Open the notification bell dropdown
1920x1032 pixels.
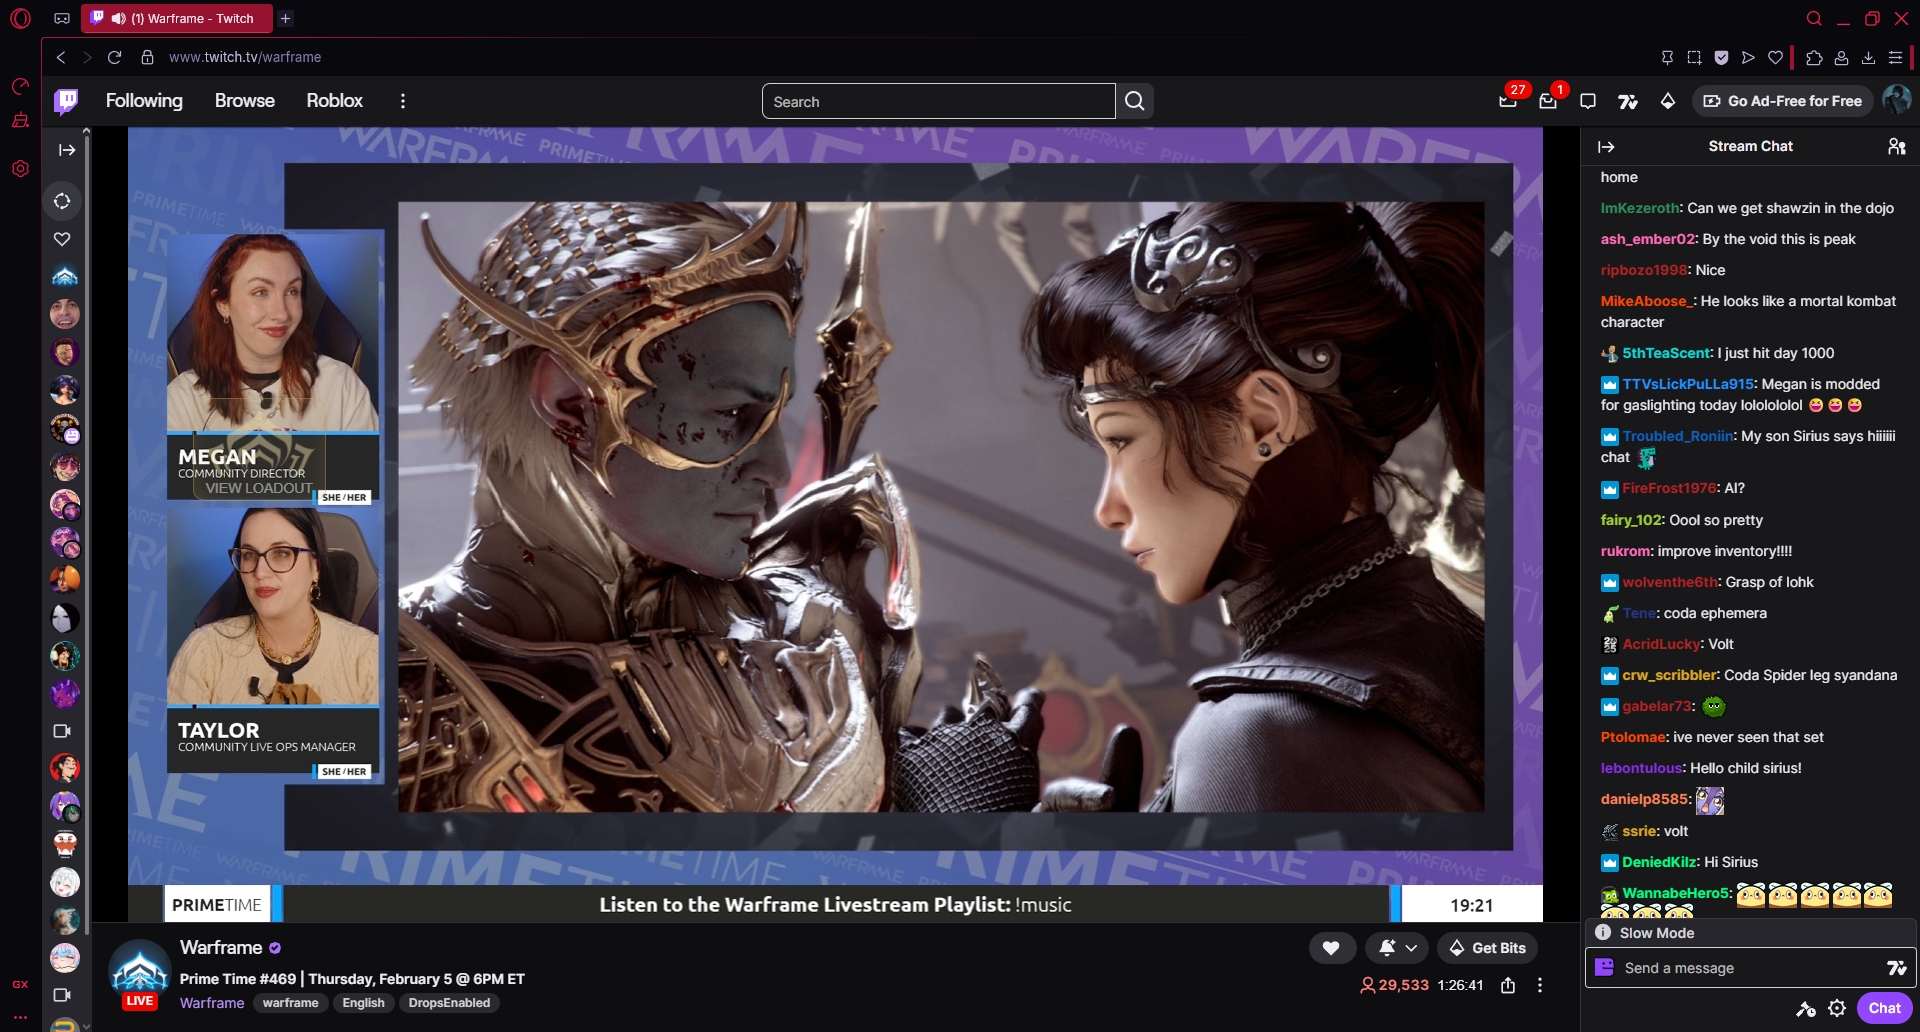click(x=1398, y=948)
